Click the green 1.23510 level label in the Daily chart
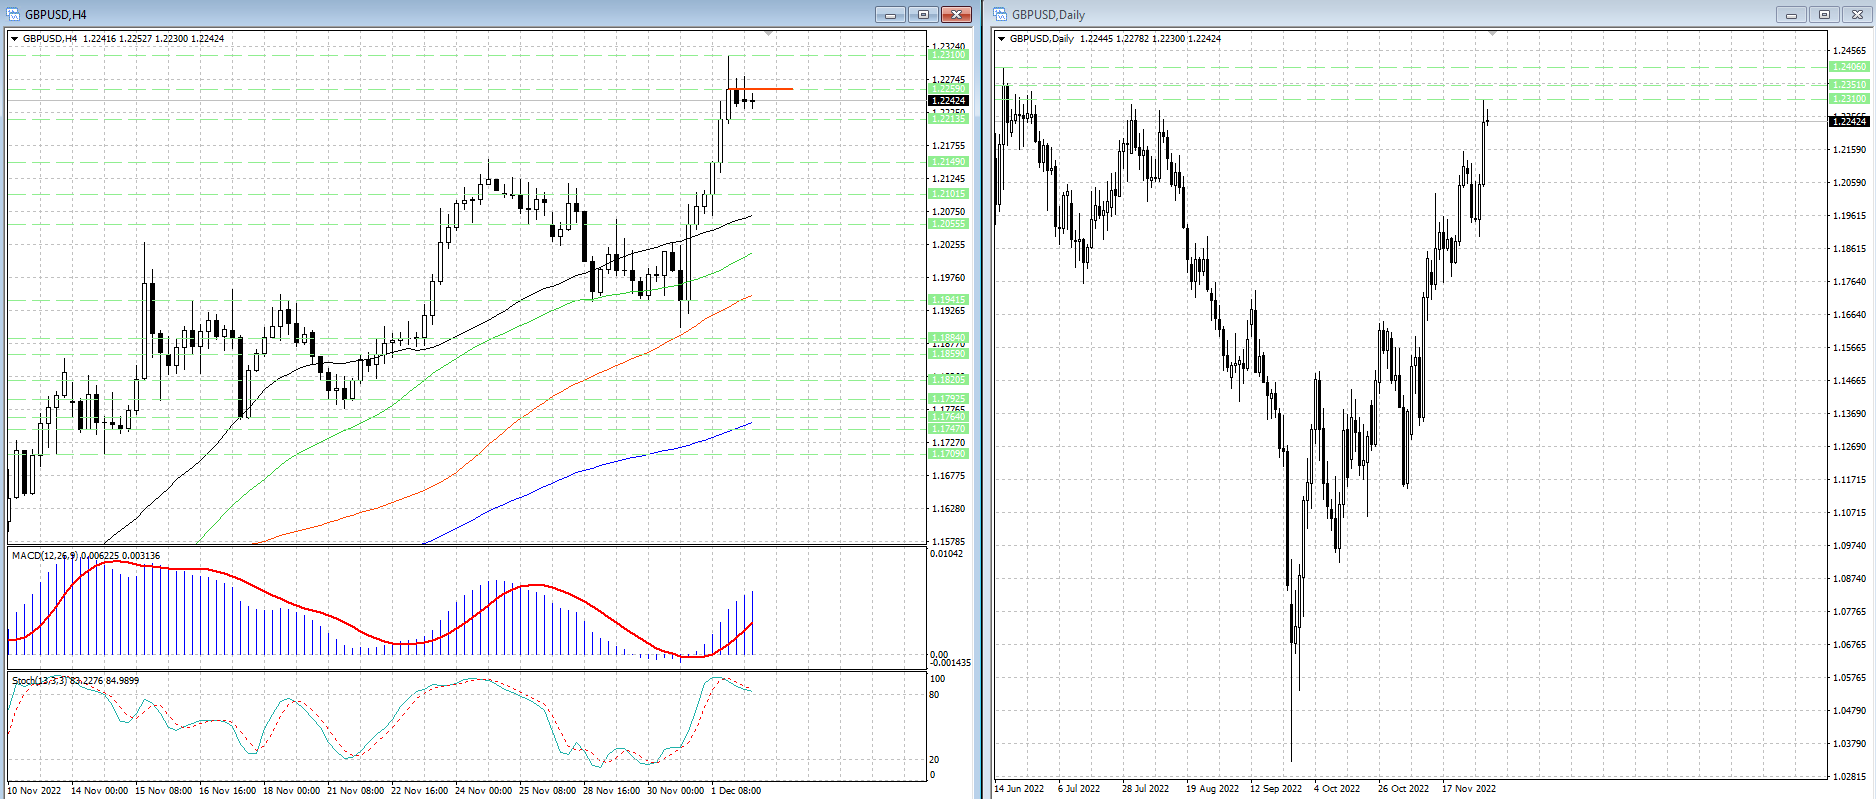Viewport: 1876px width, 799px height. point(1848,85)
